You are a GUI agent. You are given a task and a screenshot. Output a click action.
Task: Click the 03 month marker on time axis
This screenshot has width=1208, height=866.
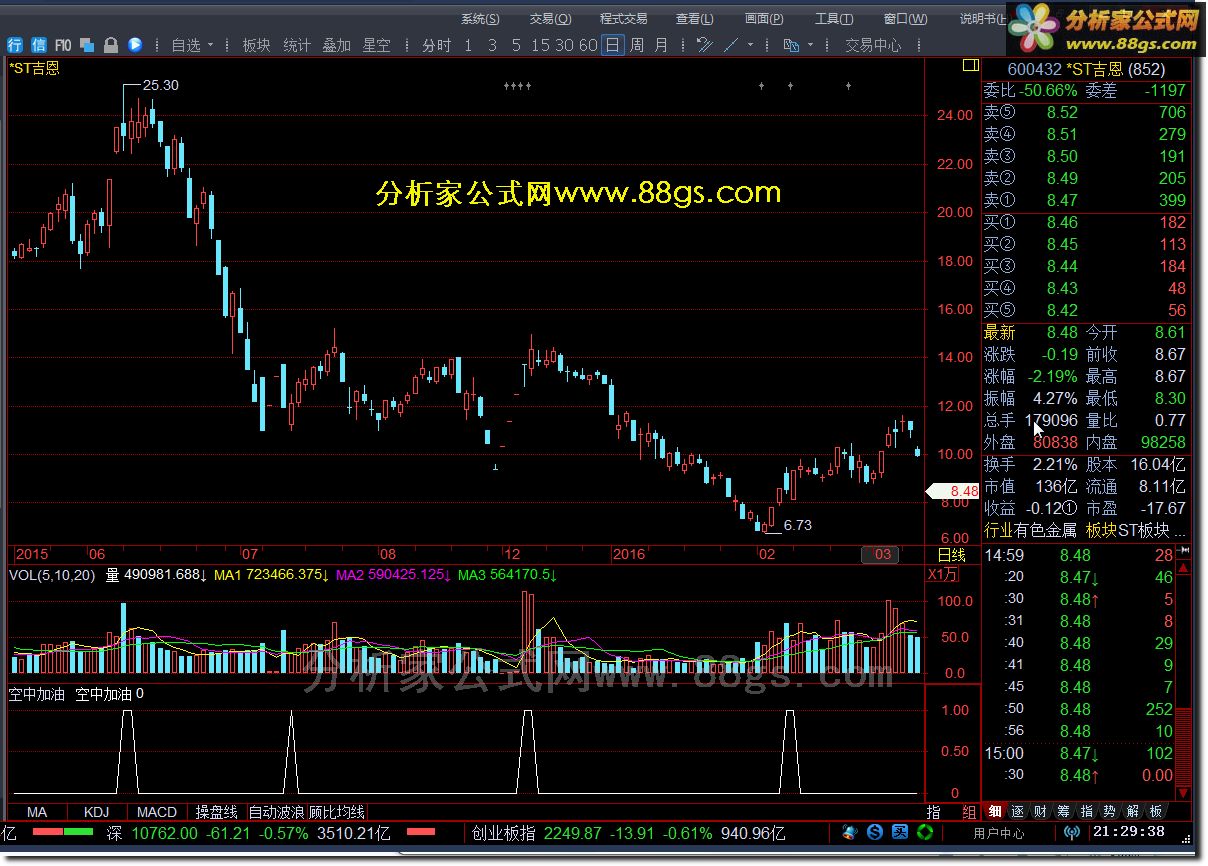tap(882, 554)
